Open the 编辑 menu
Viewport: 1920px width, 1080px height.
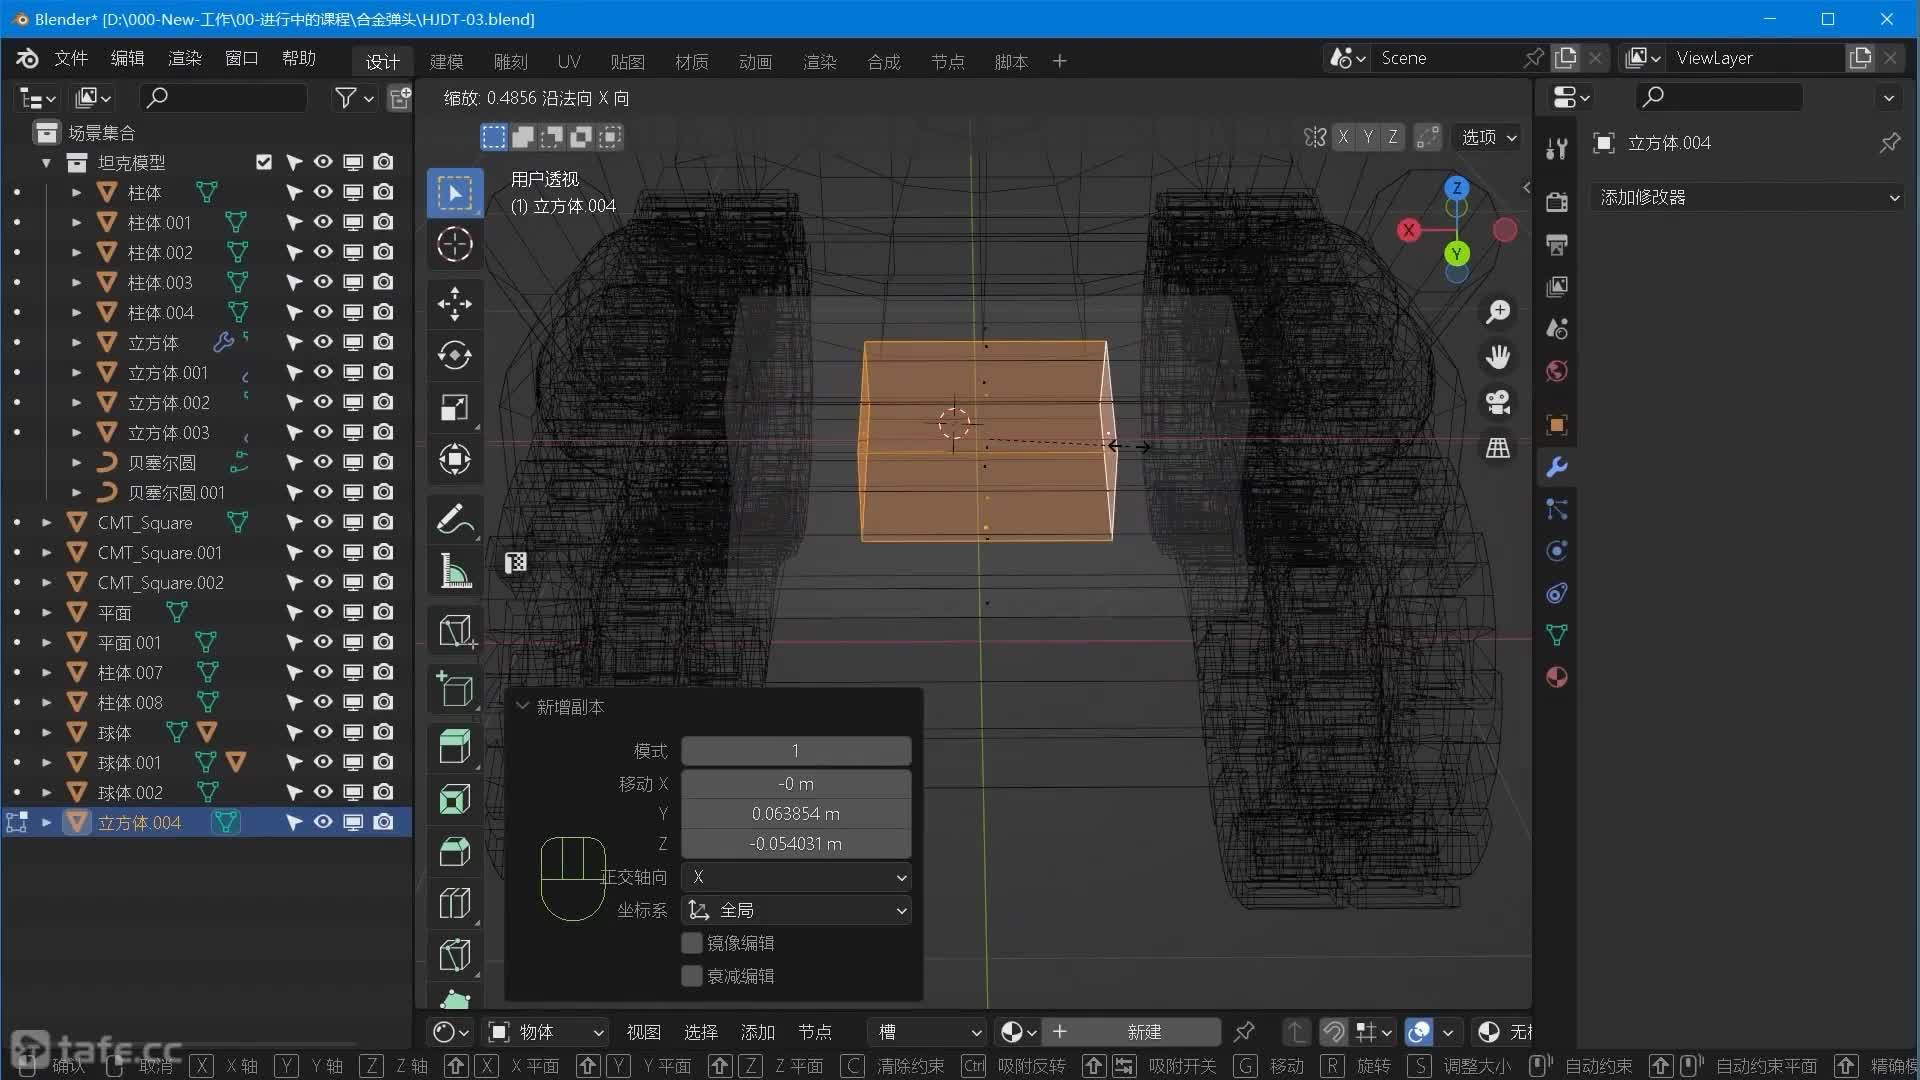(x=127, y=58)
